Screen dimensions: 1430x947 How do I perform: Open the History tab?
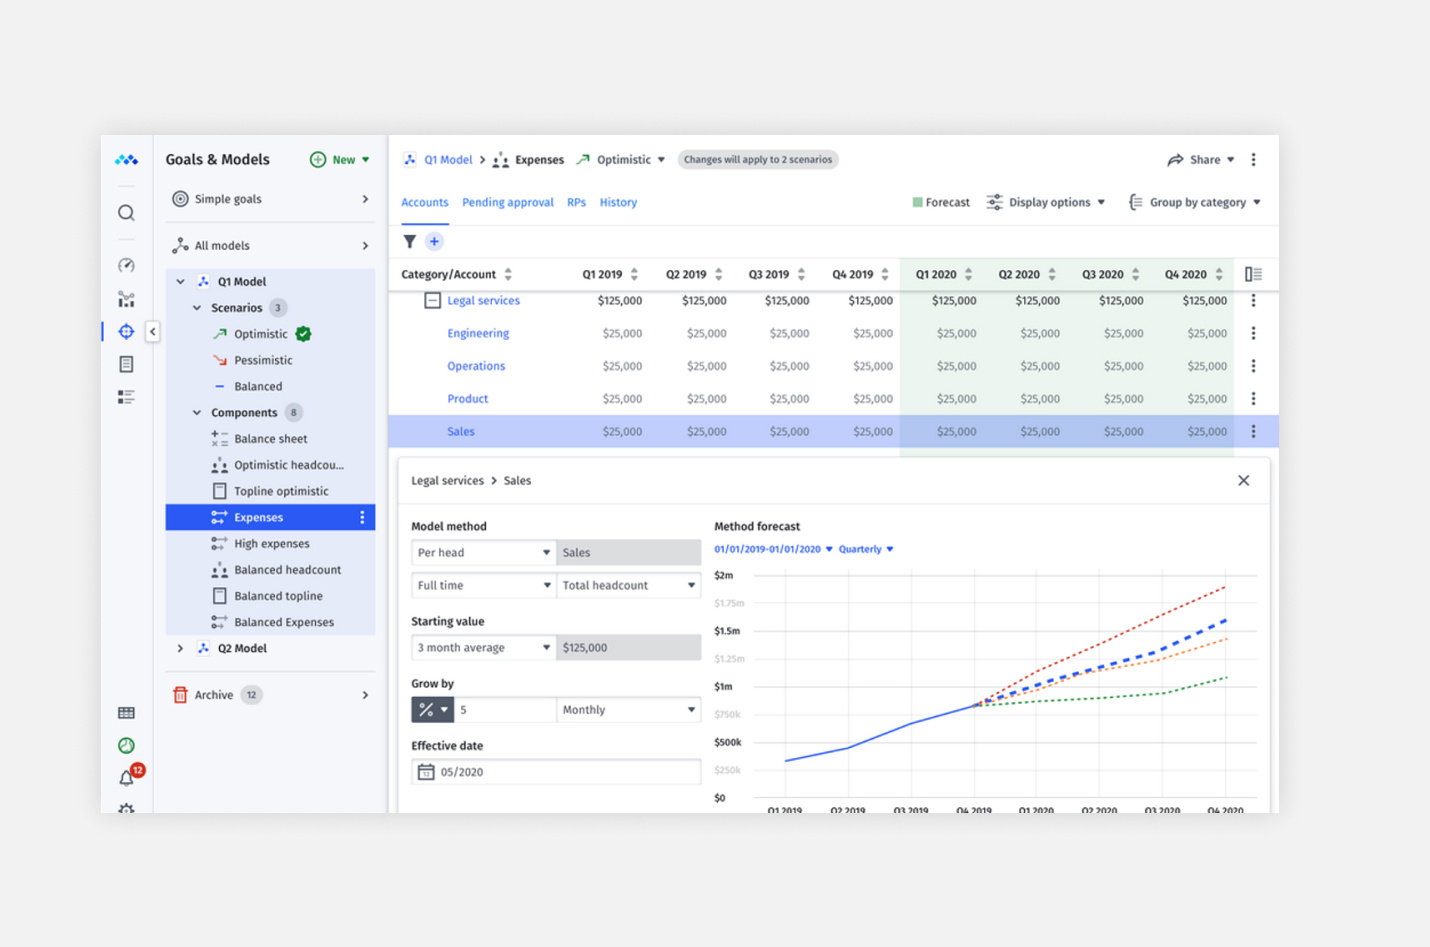[618, 202]
